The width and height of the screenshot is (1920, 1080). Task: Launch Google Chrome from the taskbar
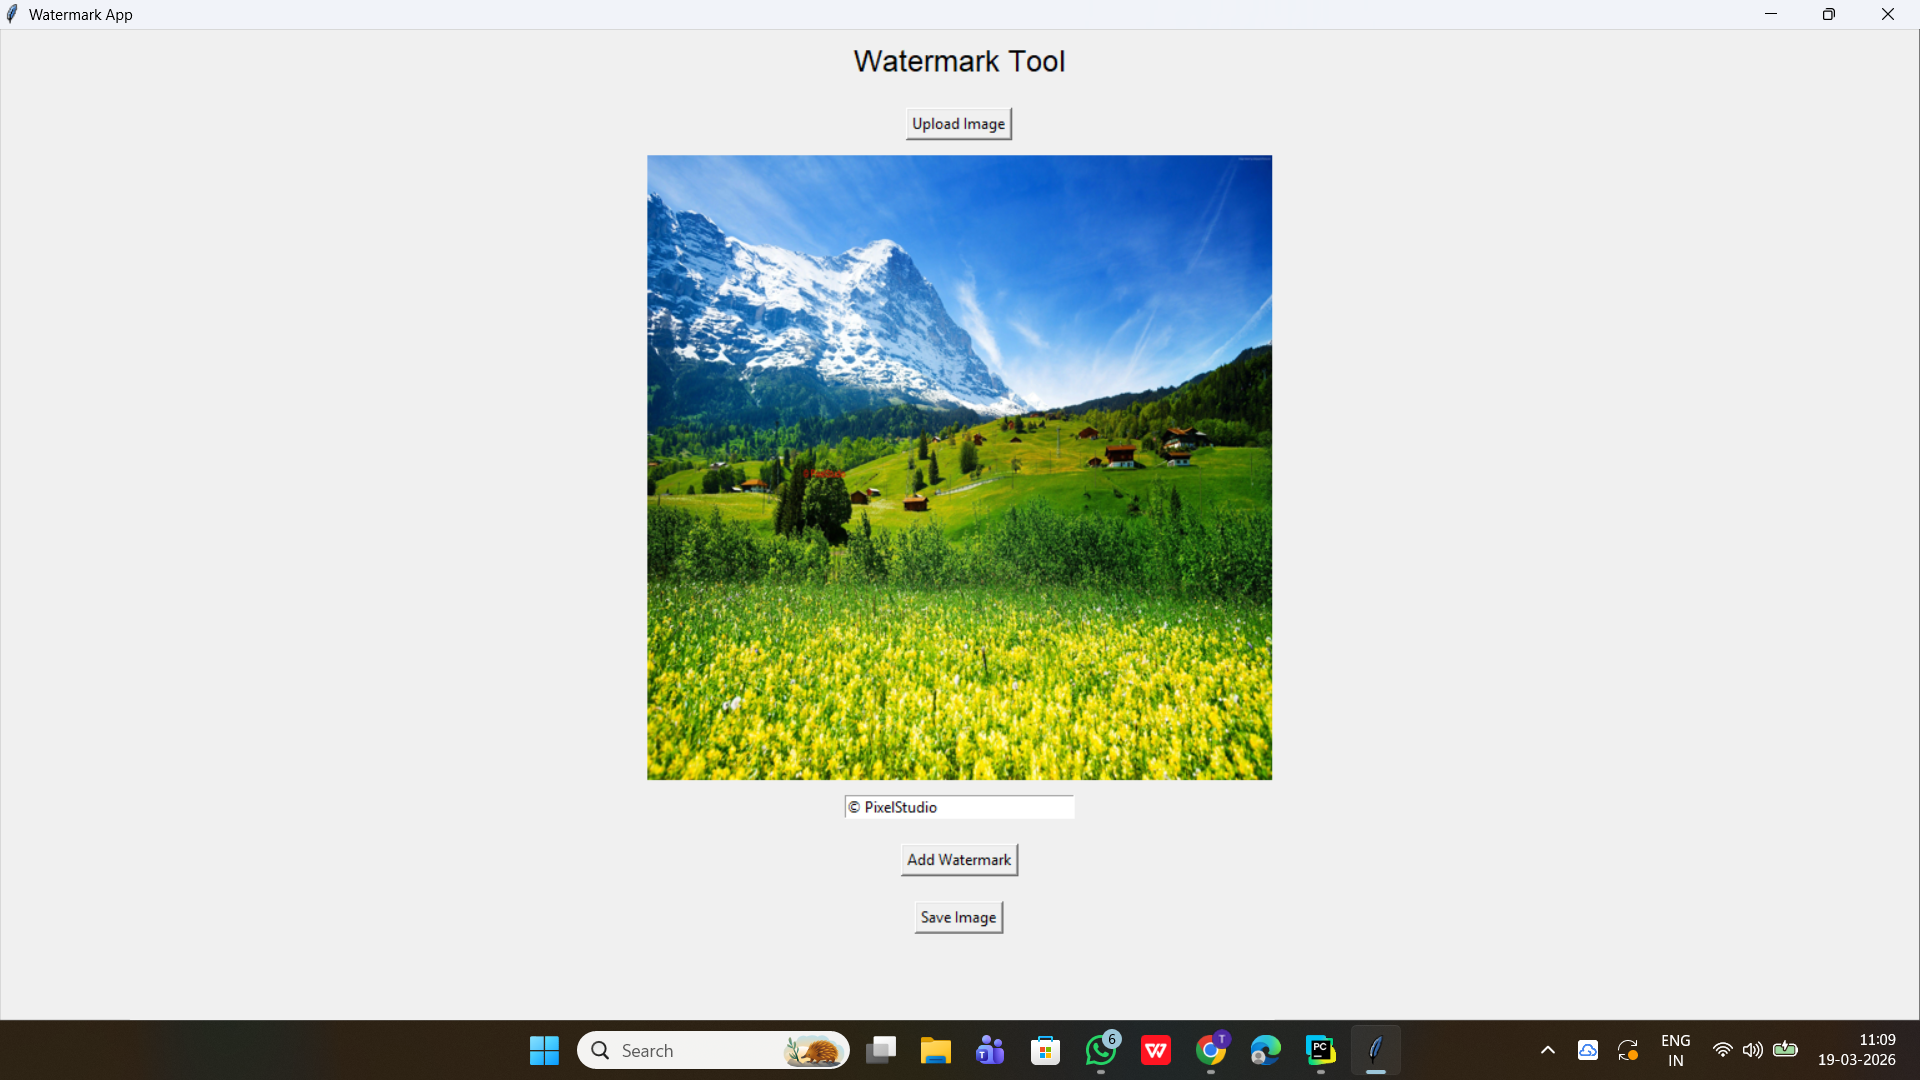(1211, 1050)
